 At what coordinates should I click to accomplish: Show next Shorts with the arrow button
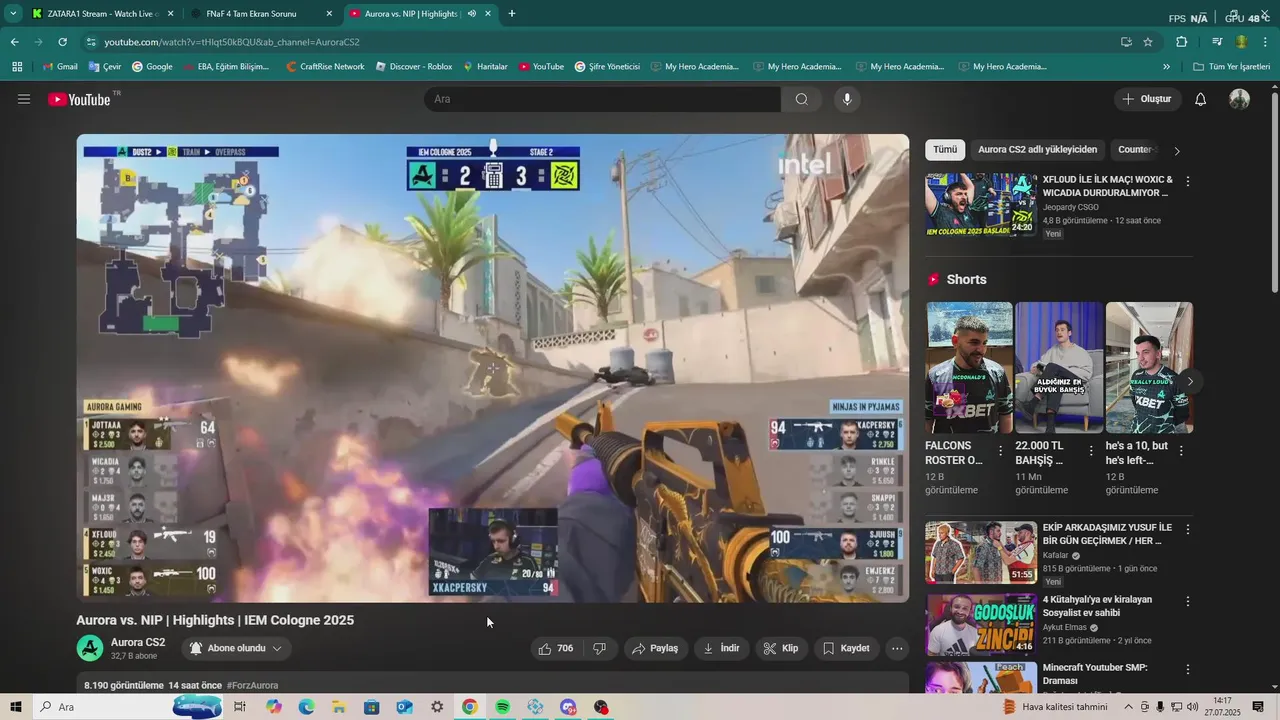(x=1190, y=381)
